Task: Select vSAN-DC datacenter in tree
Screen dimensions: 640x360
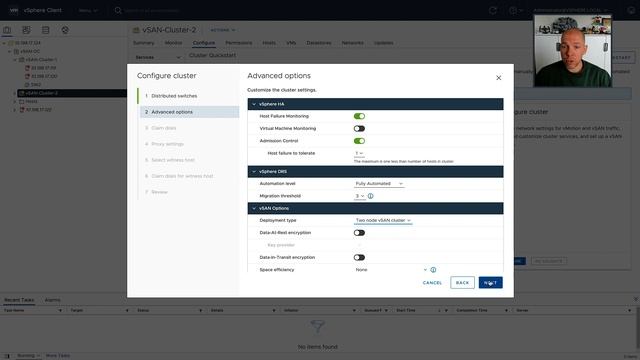Action: pos(30,51)
